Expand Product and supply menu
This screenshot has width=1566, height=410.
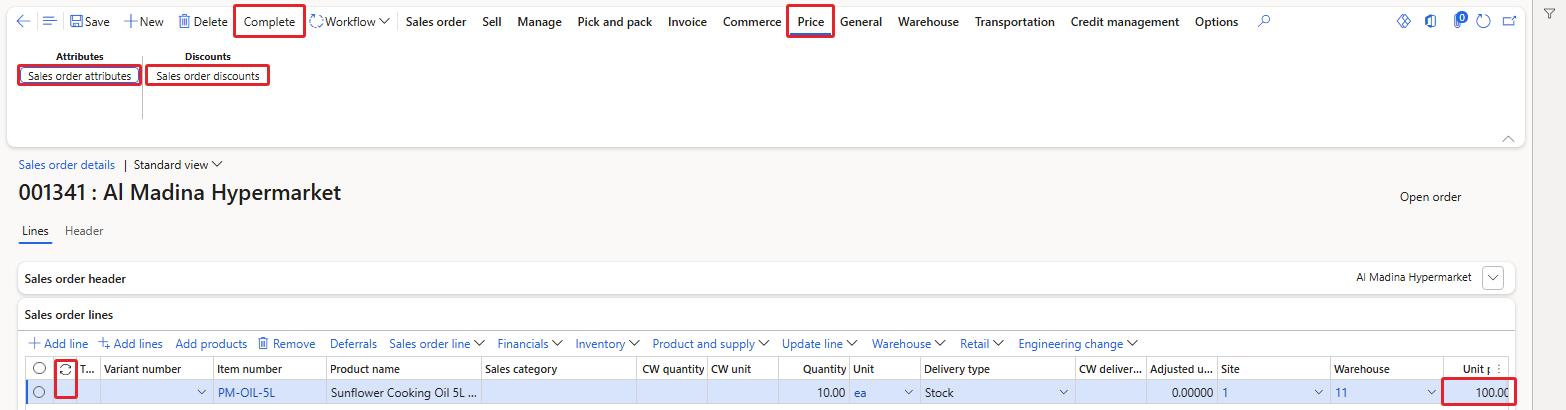click(x=711, y=344)
